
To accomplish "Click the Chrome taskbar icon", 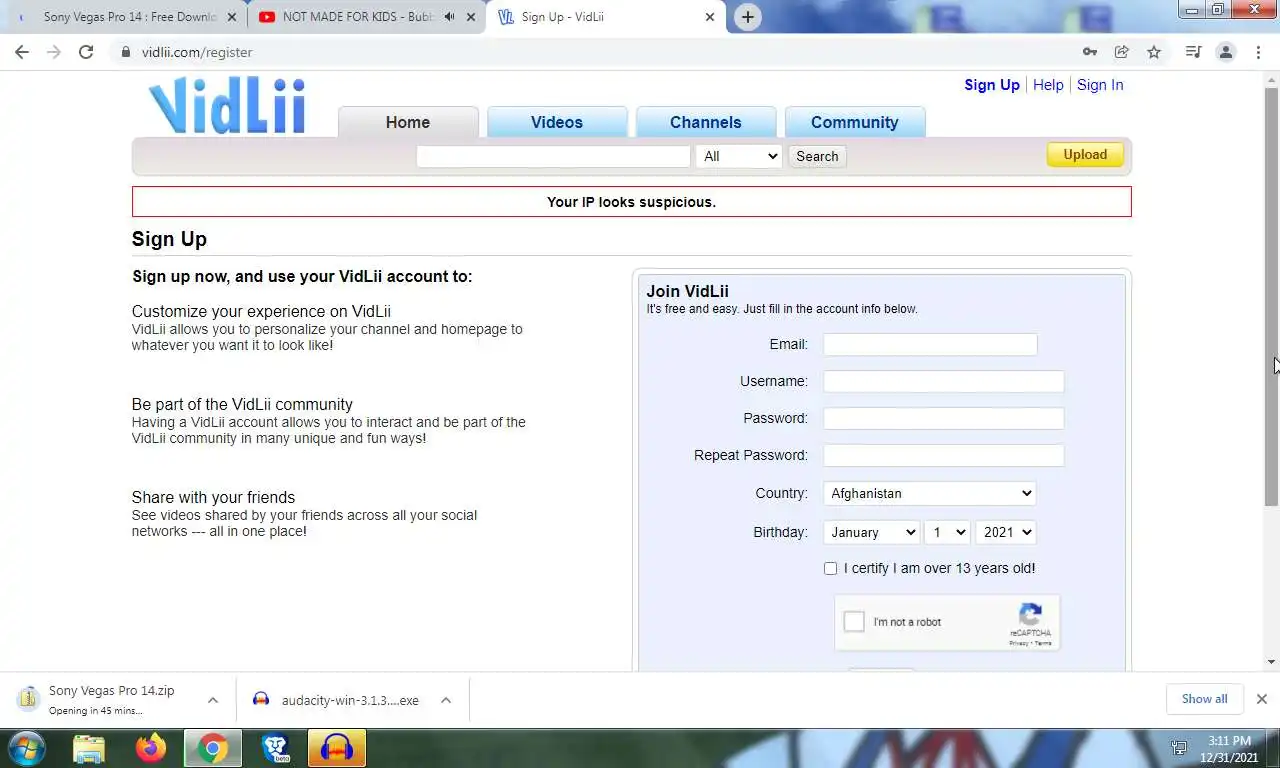I will pyautogui.click(x=212, y=748).
